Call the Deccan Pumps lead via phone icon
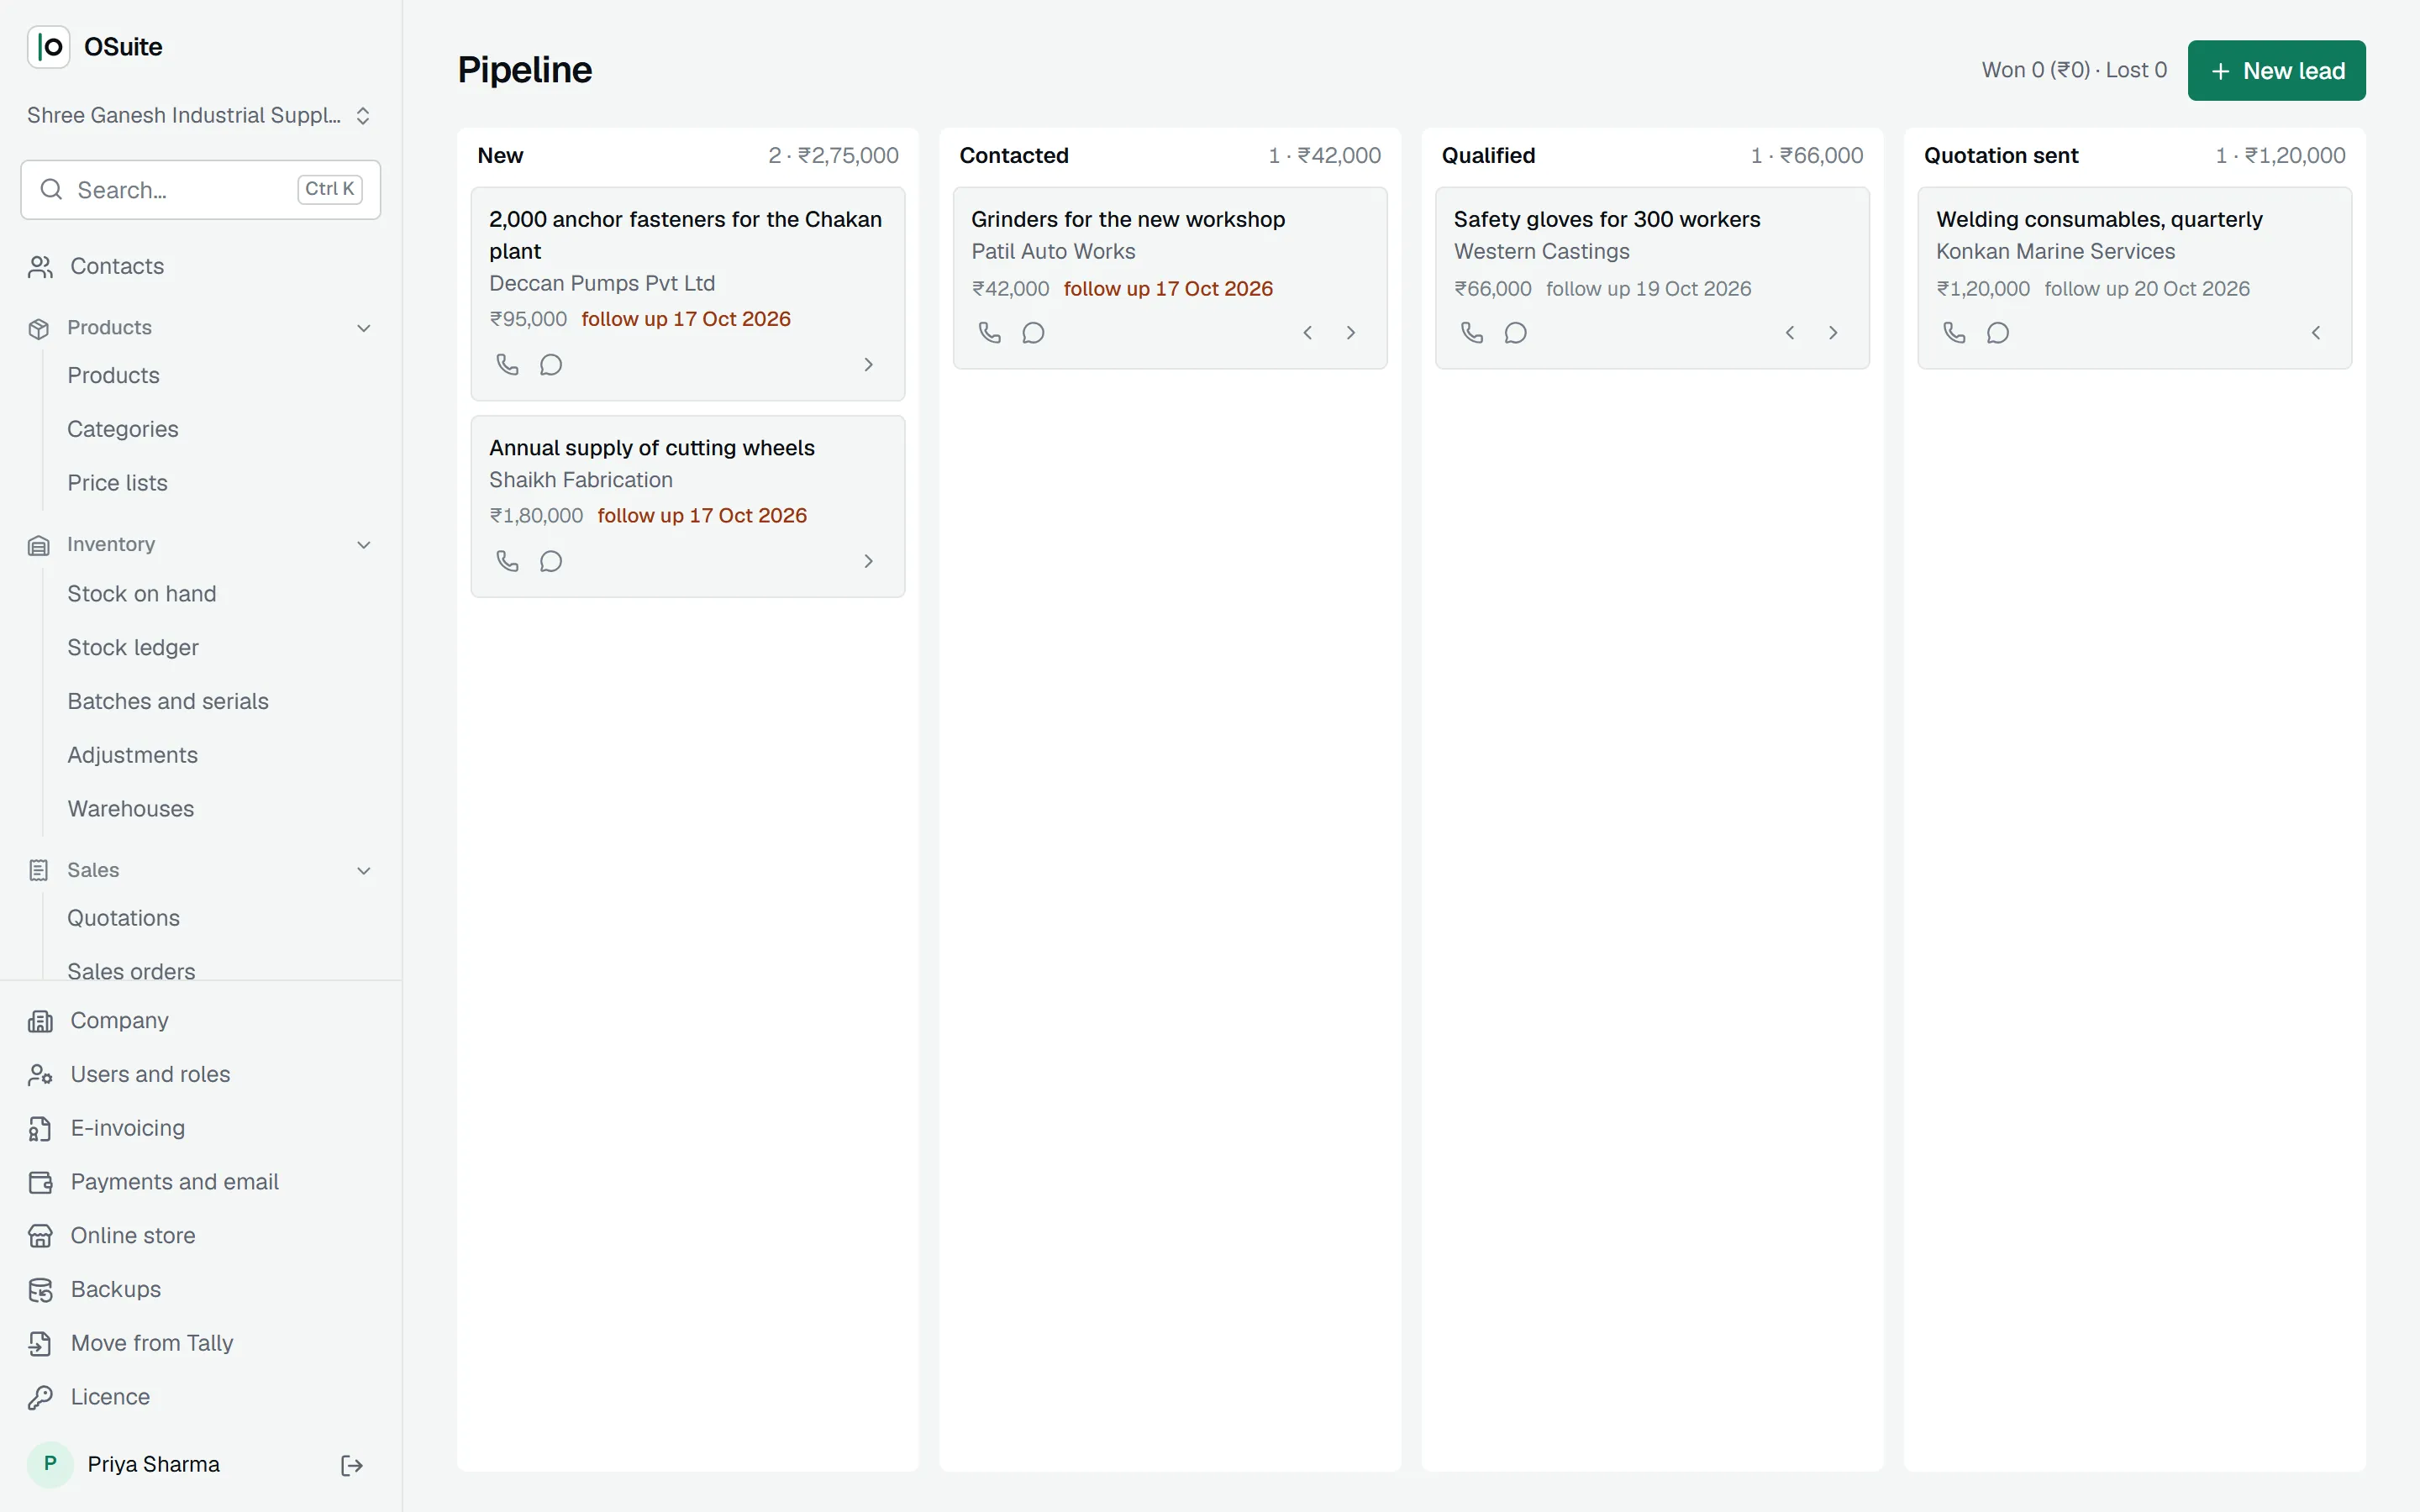 click(508, 364)
